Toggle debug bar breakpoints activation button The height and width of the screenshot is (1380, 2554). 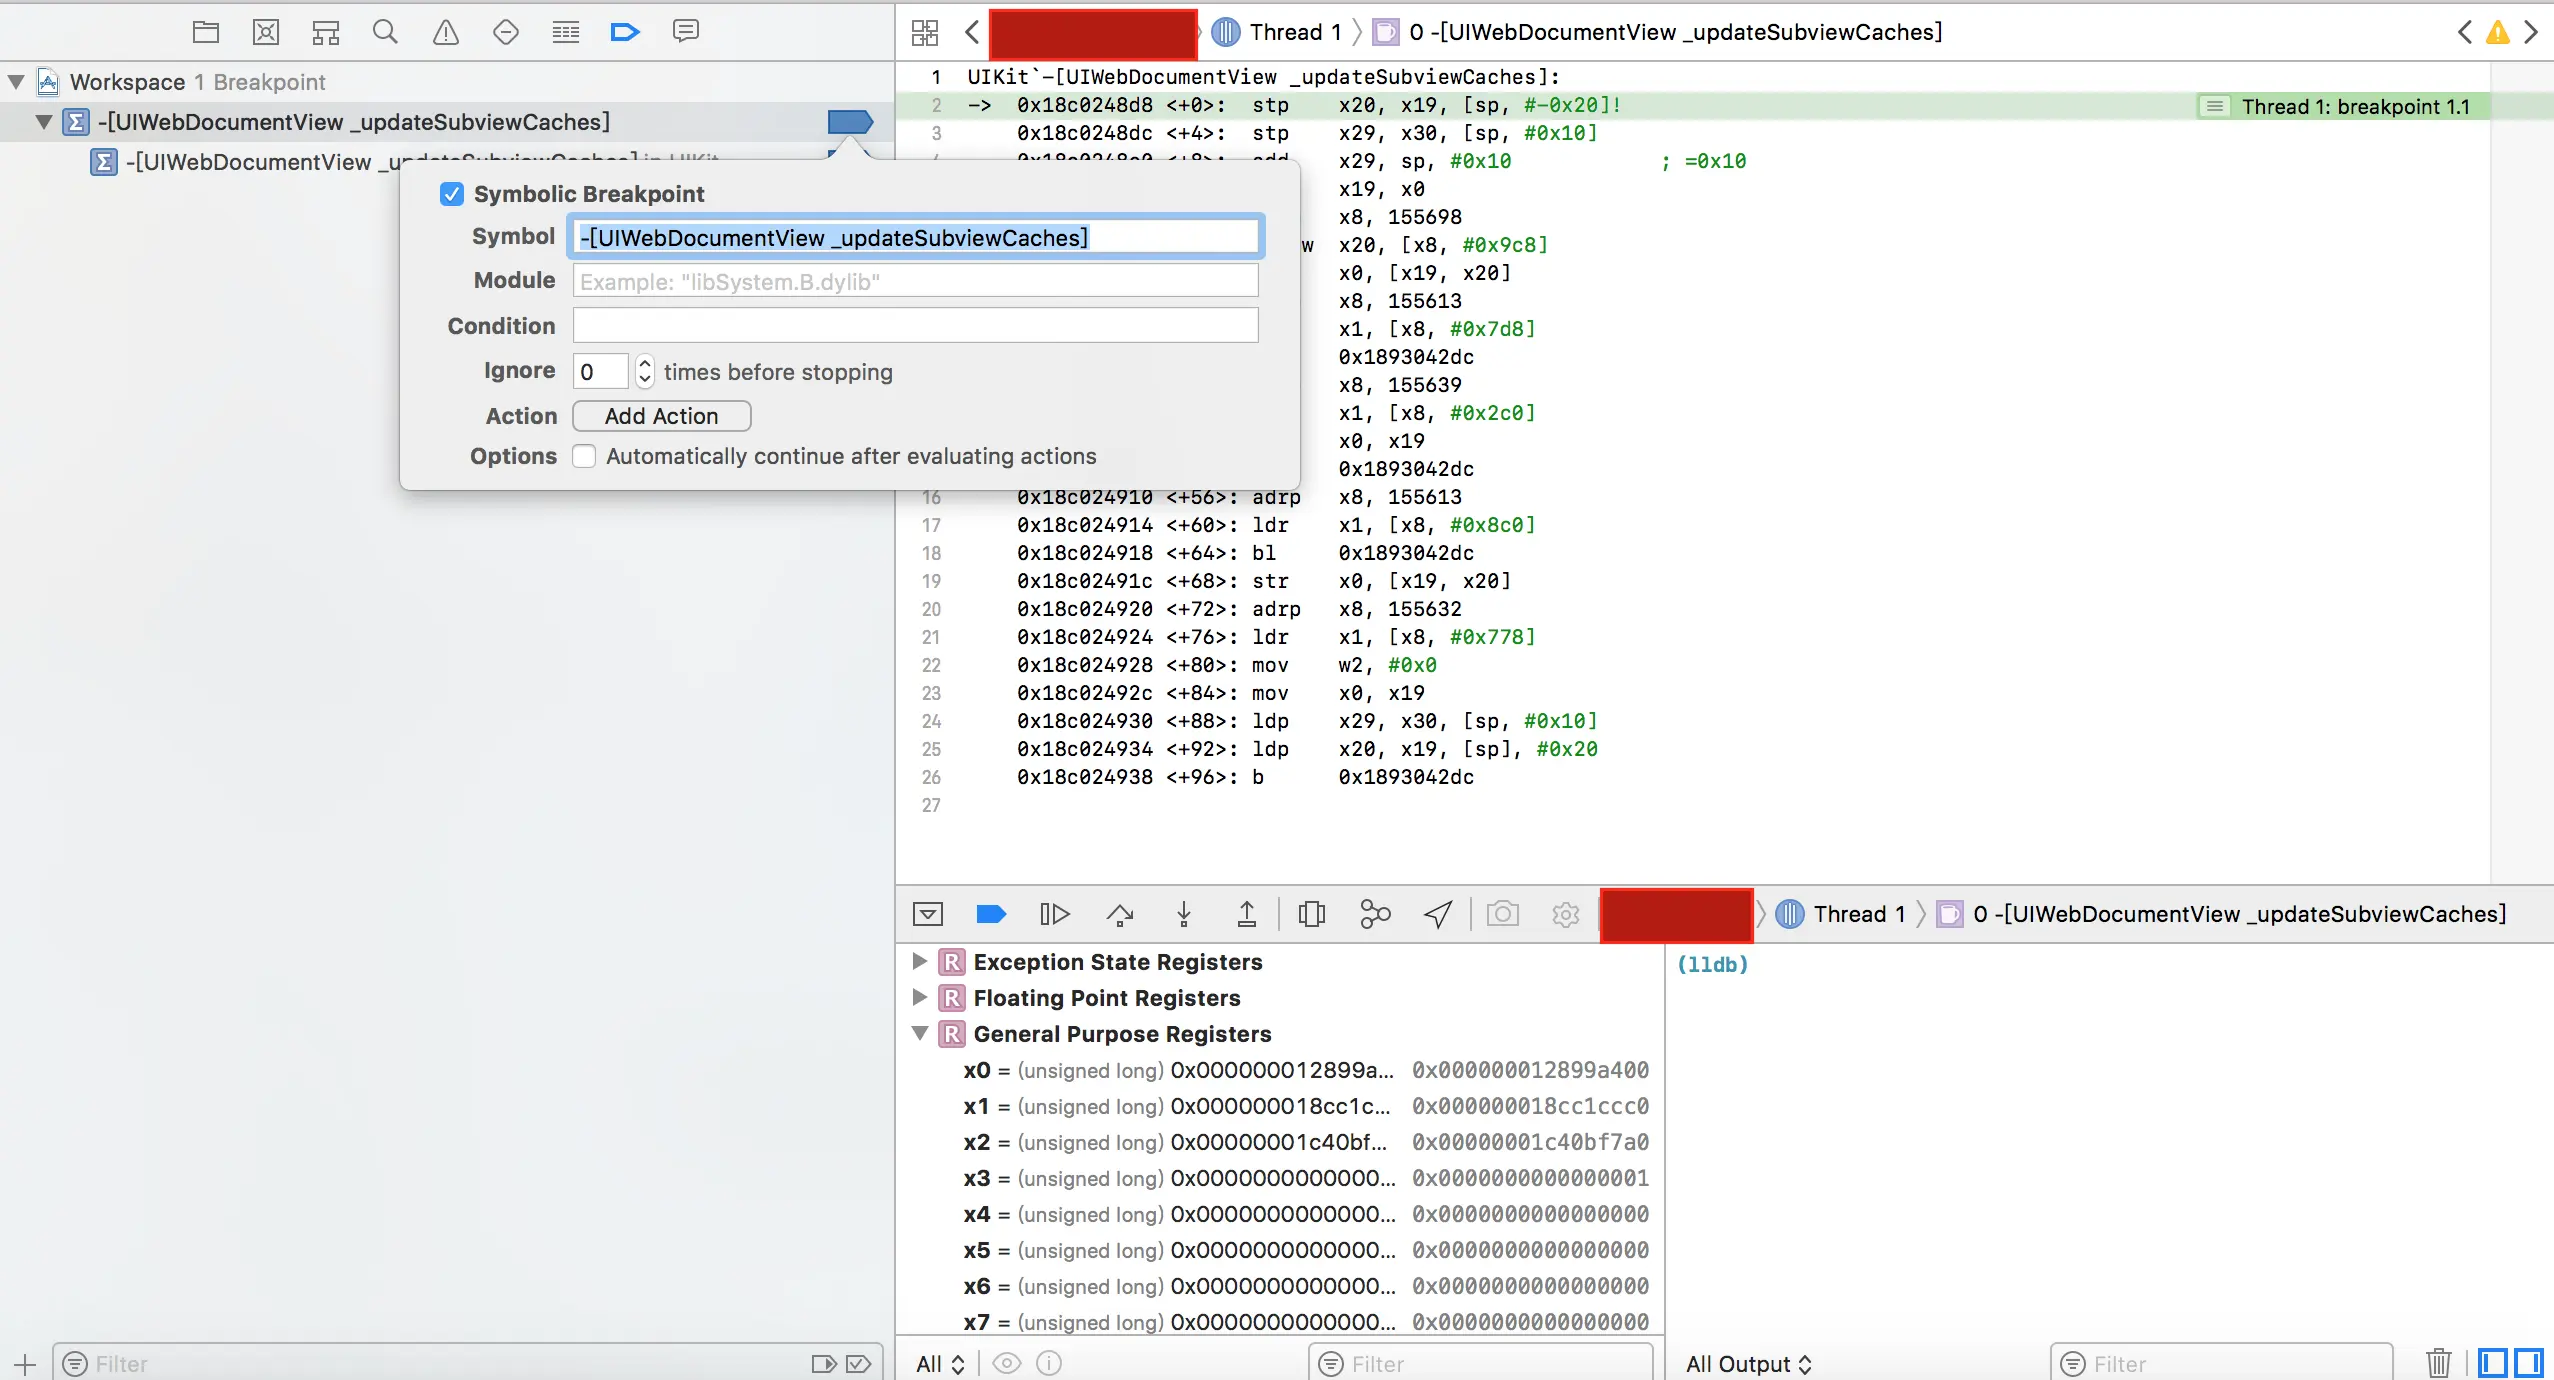990,914
